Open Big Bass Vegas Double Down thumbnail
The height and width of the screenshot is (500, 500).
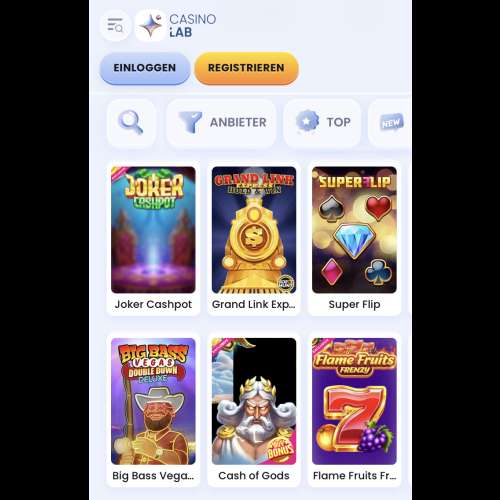coord(153,401)
